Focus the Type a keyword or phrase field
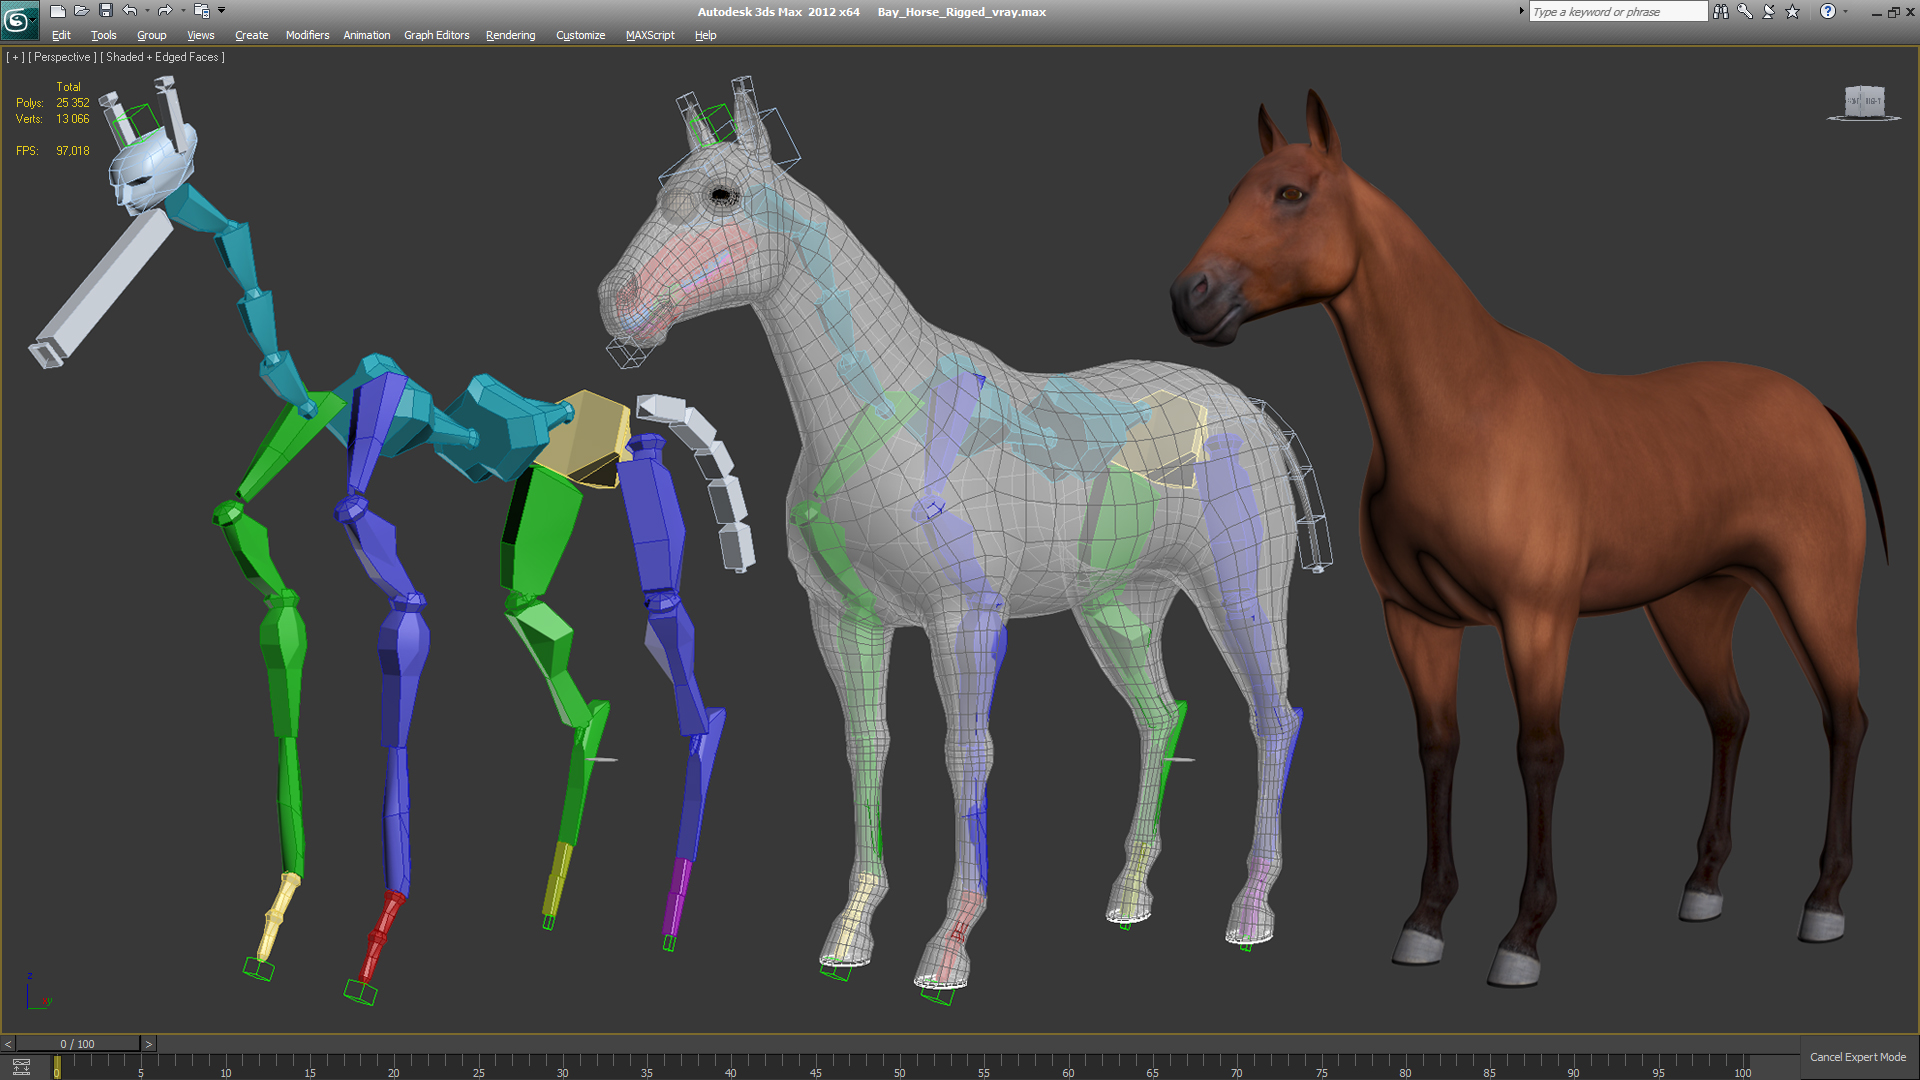The width and height of the screenshot is (1920, 1080). pos(1618,11)
